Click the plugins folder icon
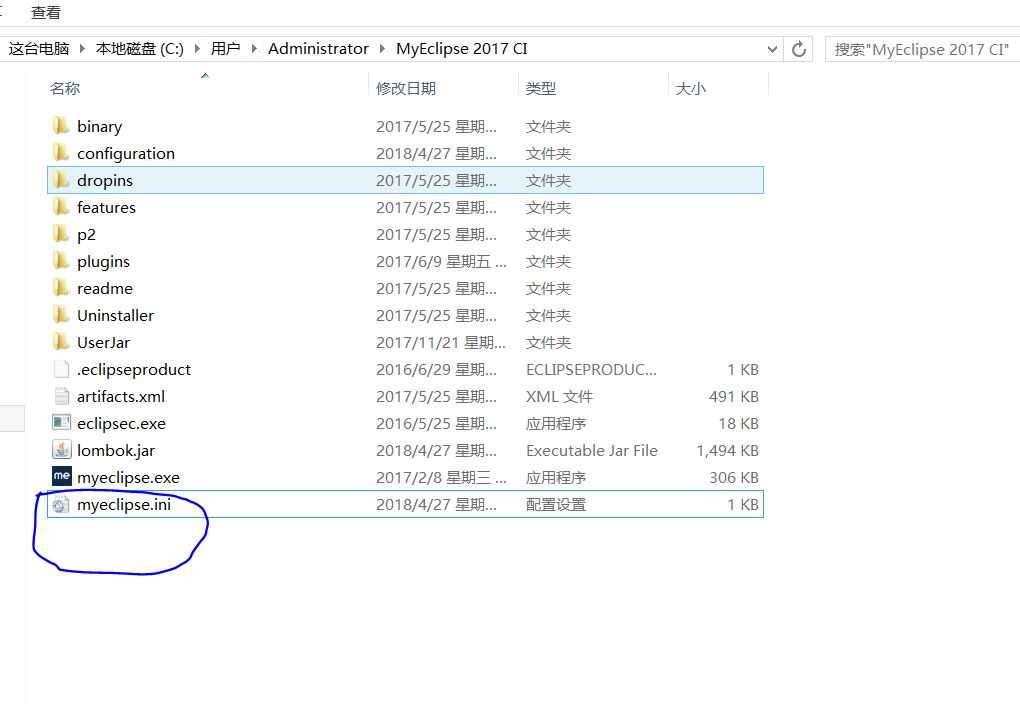Screen dimensions: 1020x704 tap(60, 261)
